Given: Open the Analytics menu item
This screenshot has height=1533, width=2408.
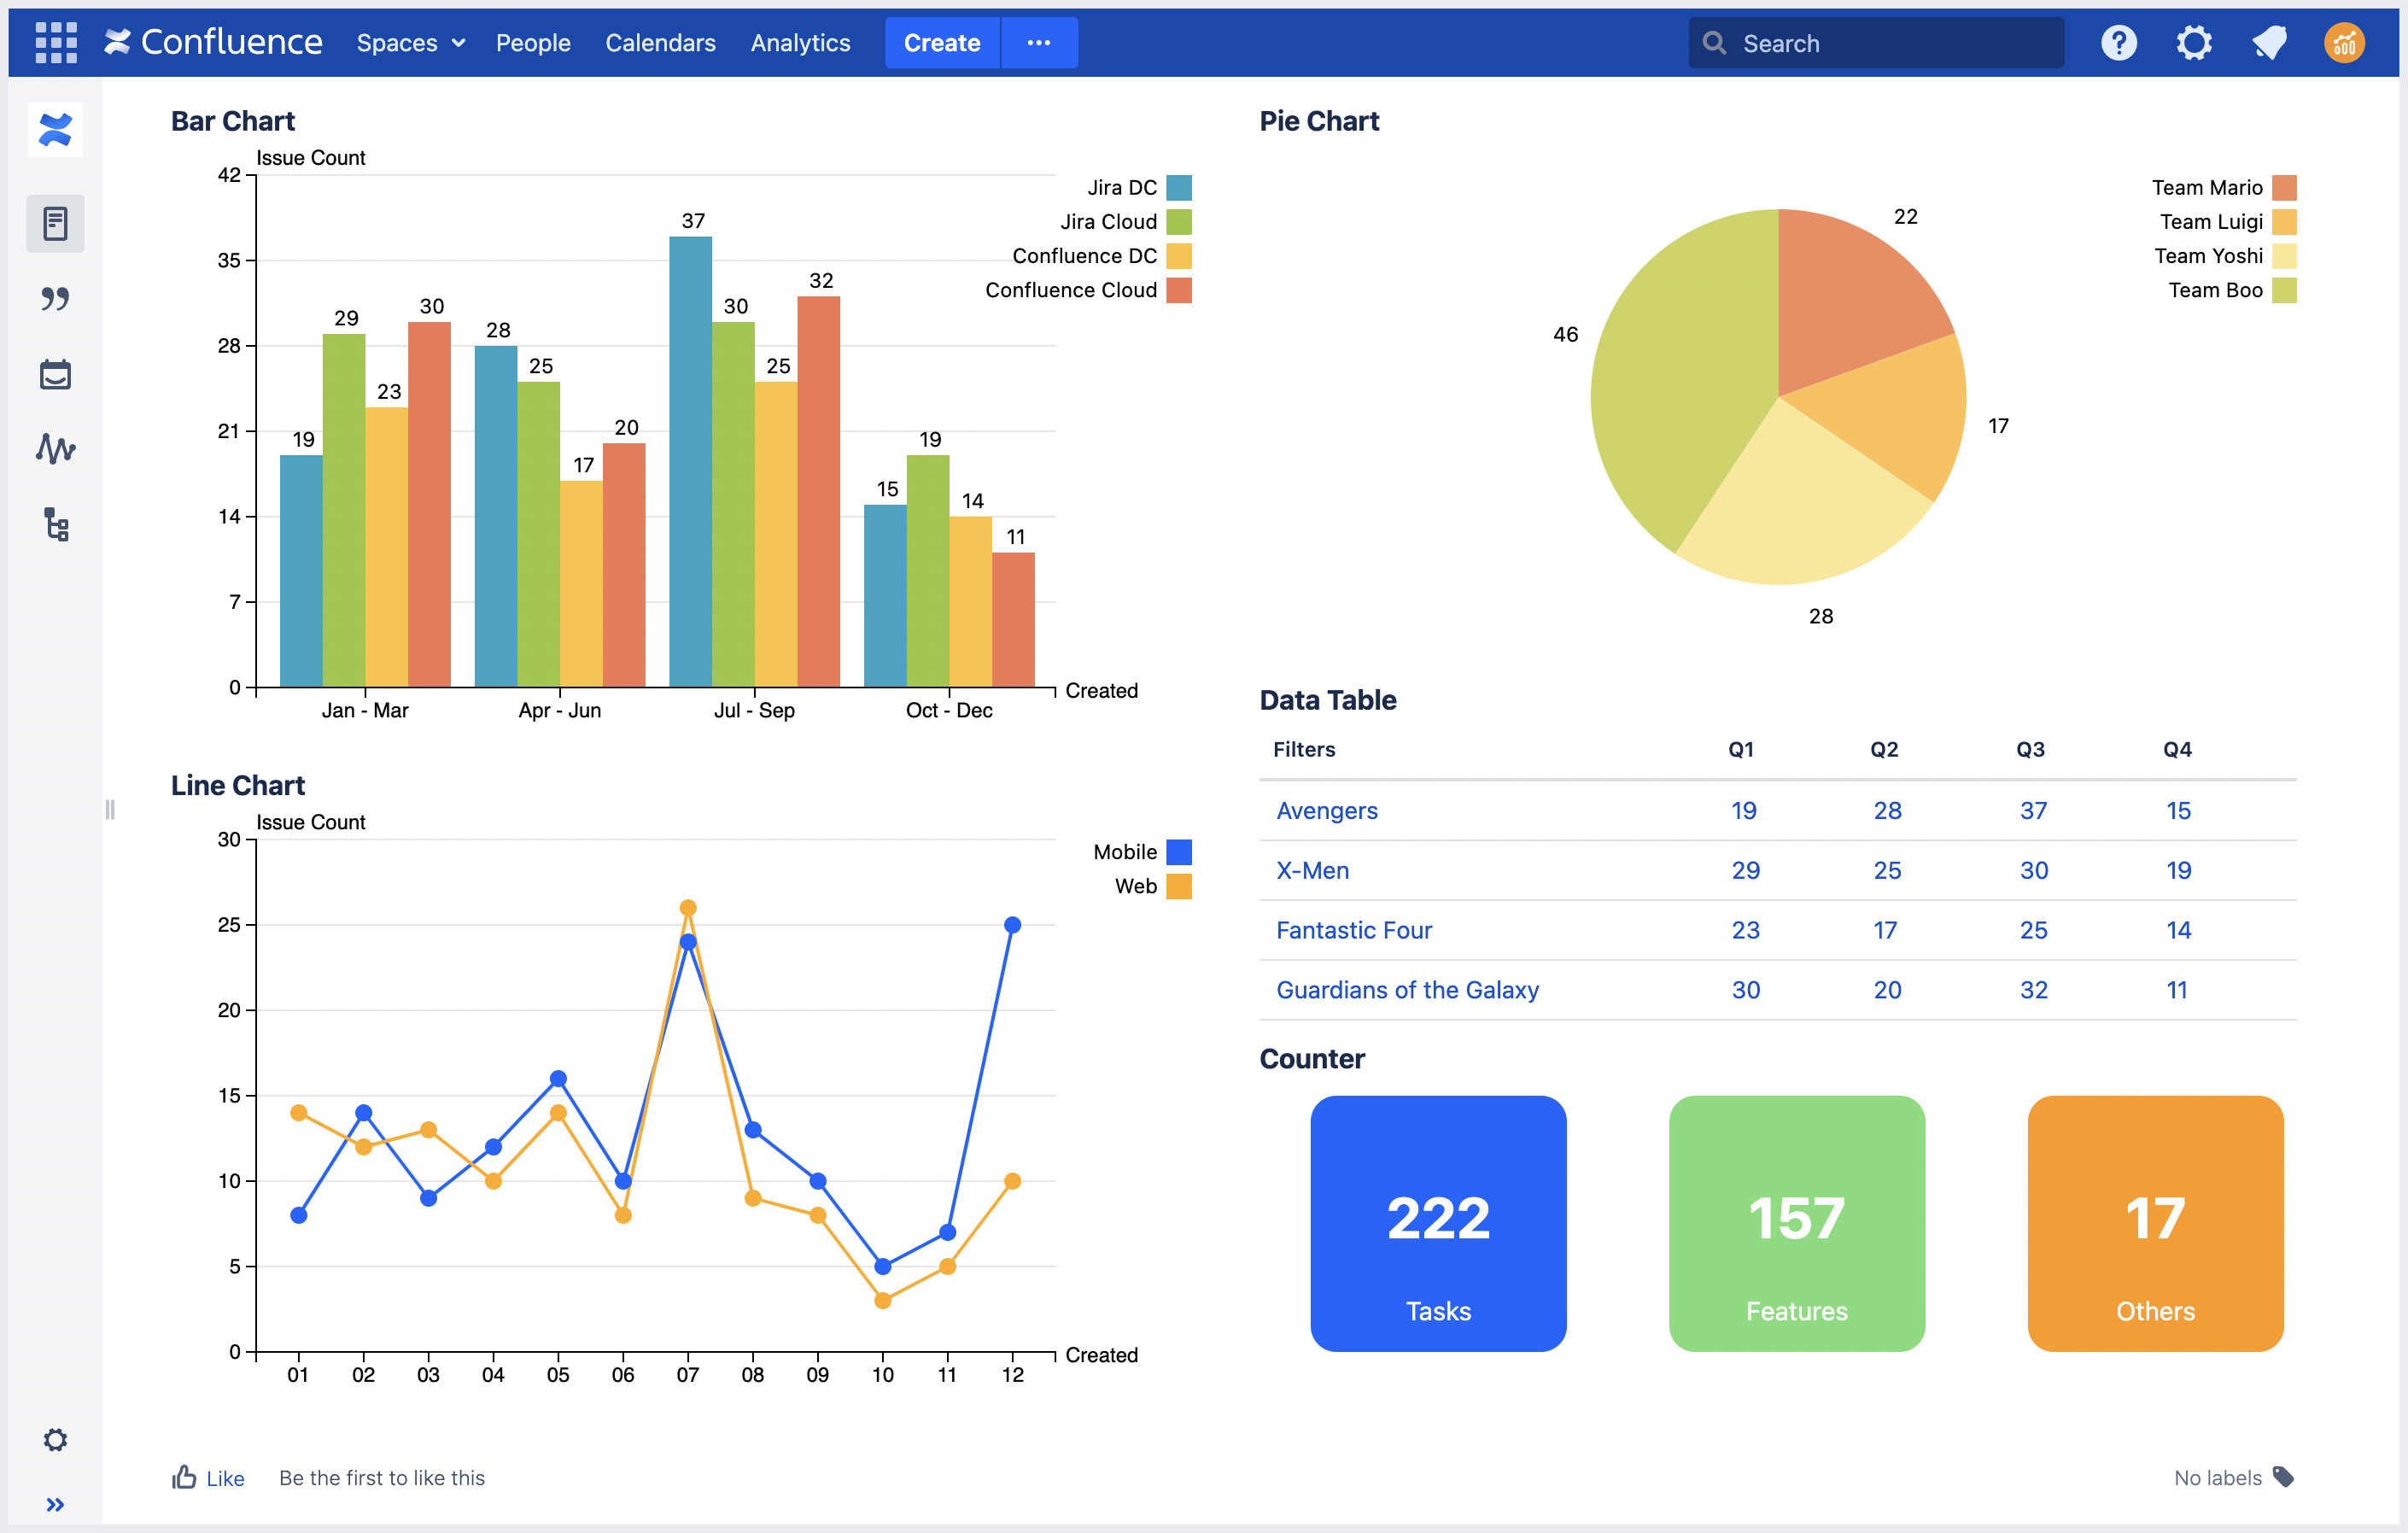Looking at the screenshot, I should (800, 43).
